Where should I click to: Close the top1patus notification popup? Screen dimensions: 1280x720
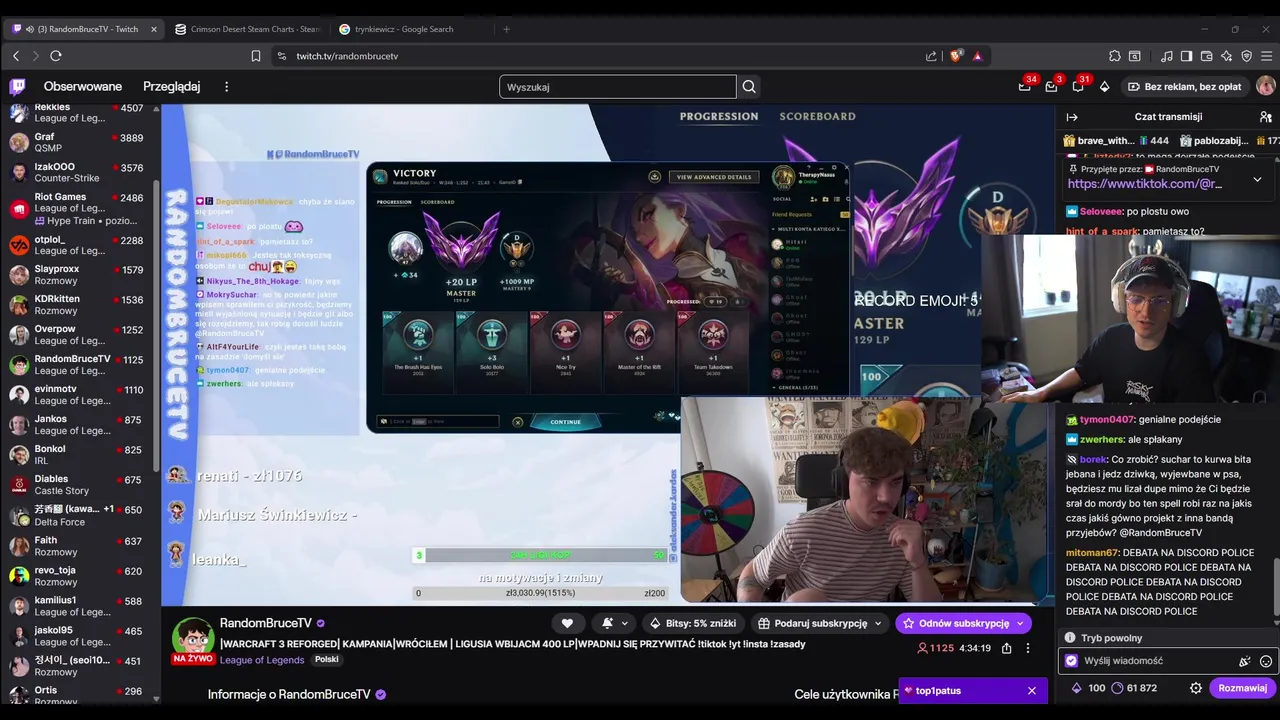click(1031, 691)
